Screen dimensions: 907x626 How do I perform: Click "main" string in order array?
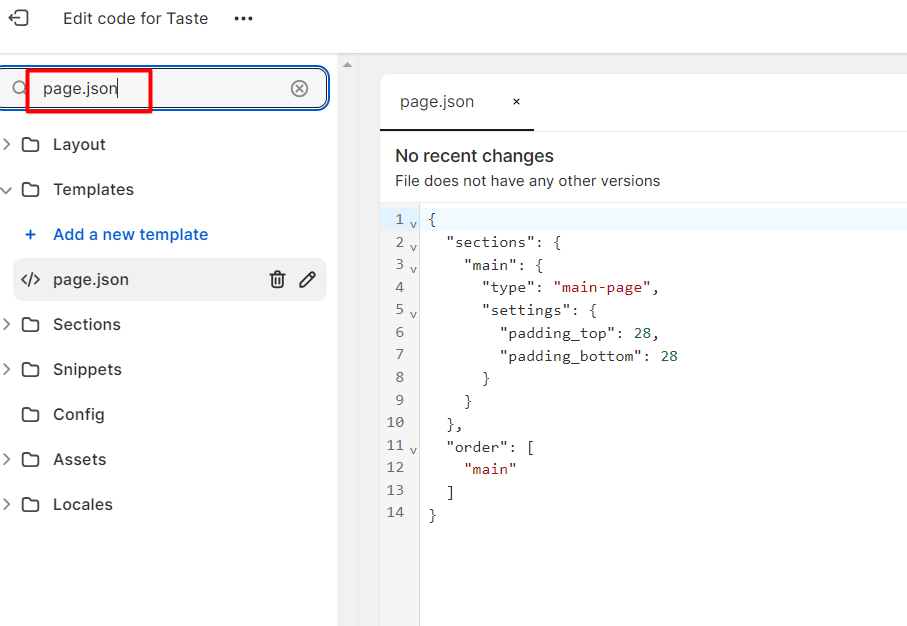pyautogui.click(x=490, y=469)
